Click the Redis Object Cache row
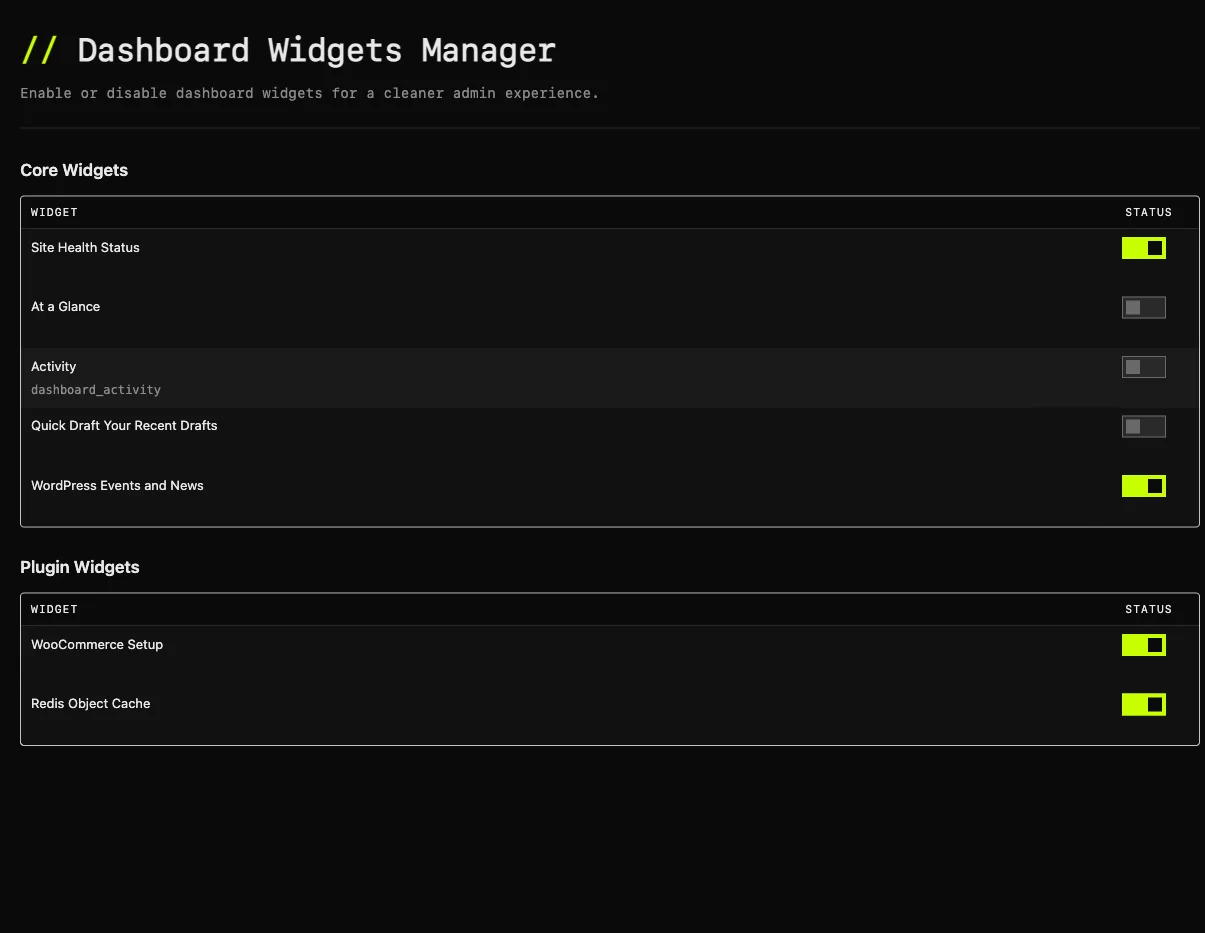 coord(91,703)
